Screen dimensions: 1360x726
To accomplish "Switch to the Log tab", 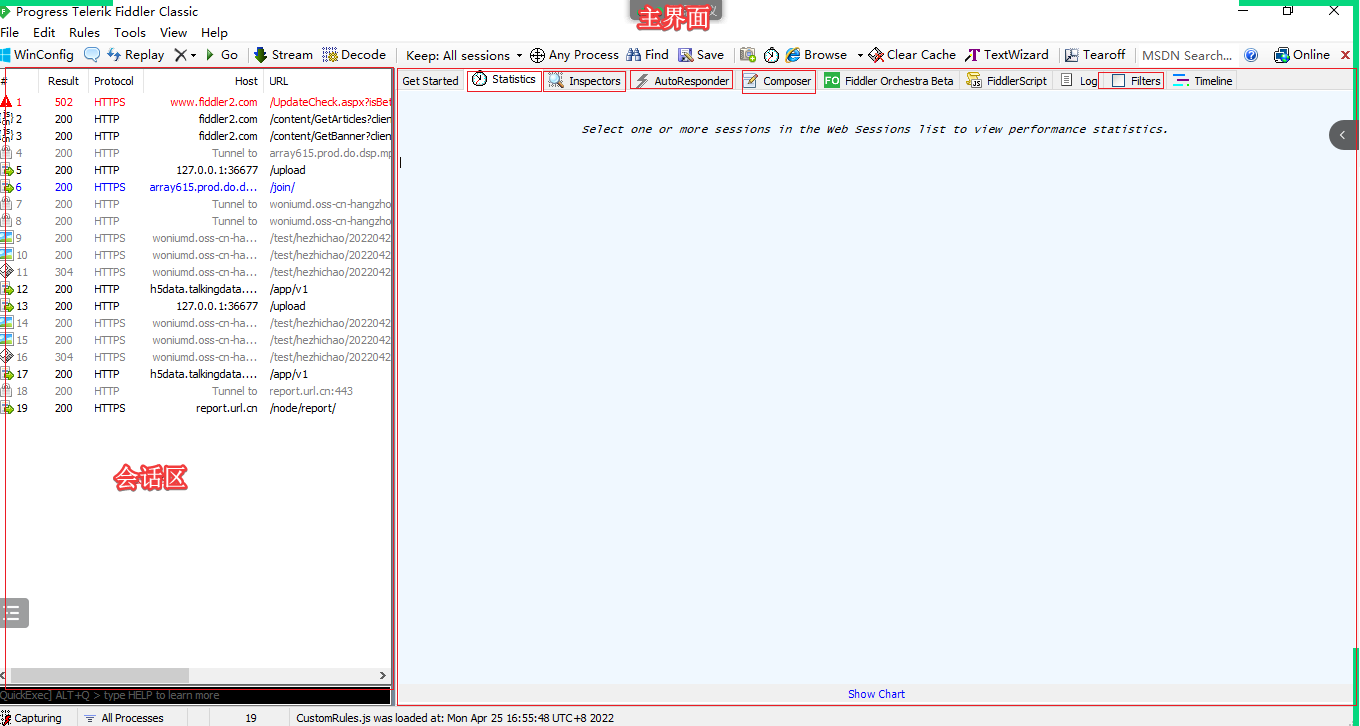I will point(1079,81).
